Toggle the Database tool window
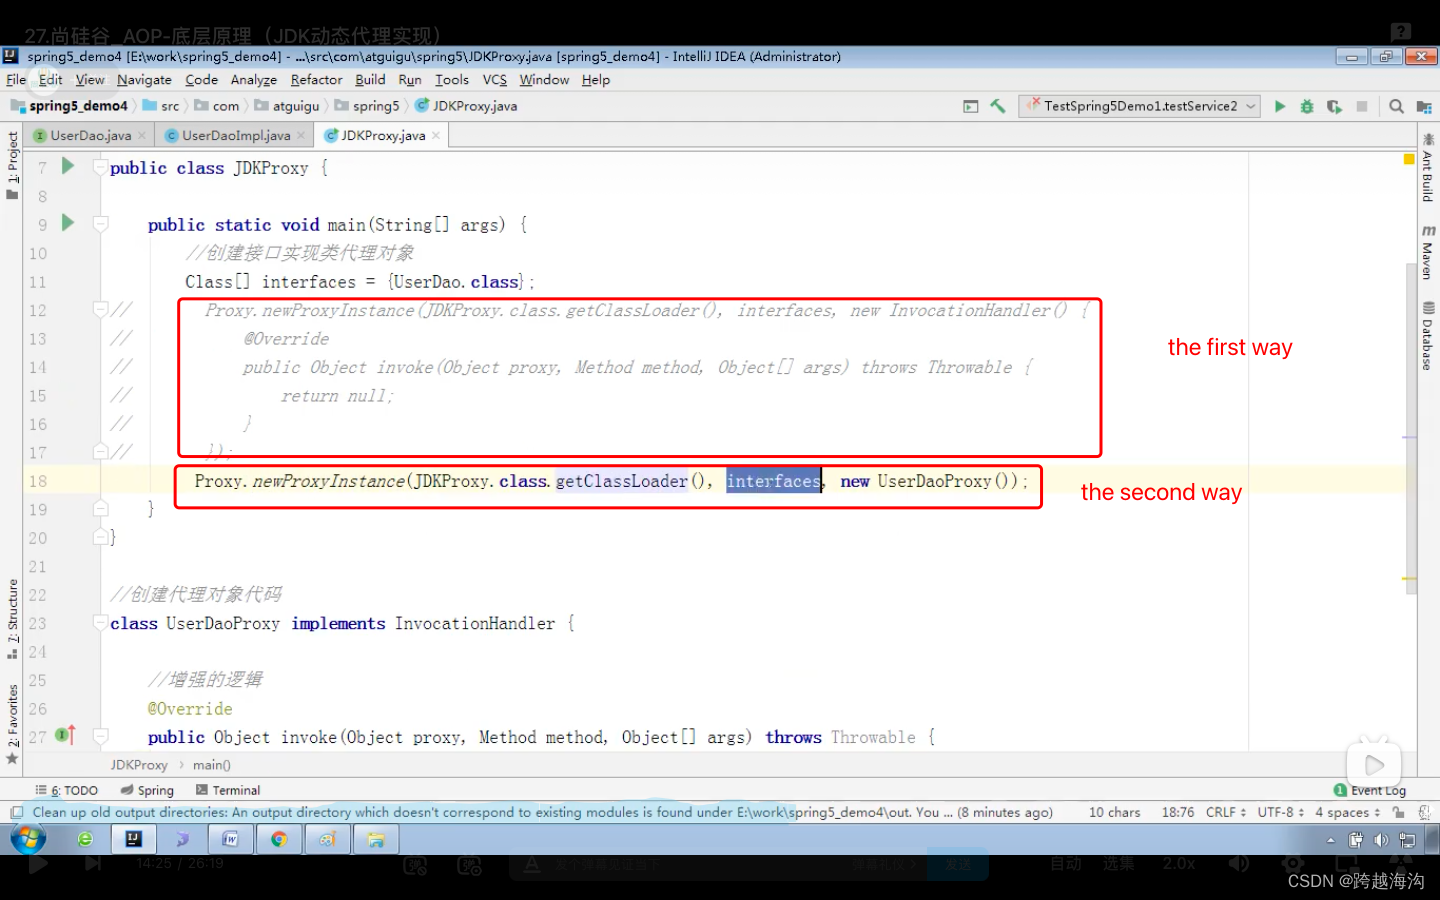1440x900 pixels. coord(1428,336)
